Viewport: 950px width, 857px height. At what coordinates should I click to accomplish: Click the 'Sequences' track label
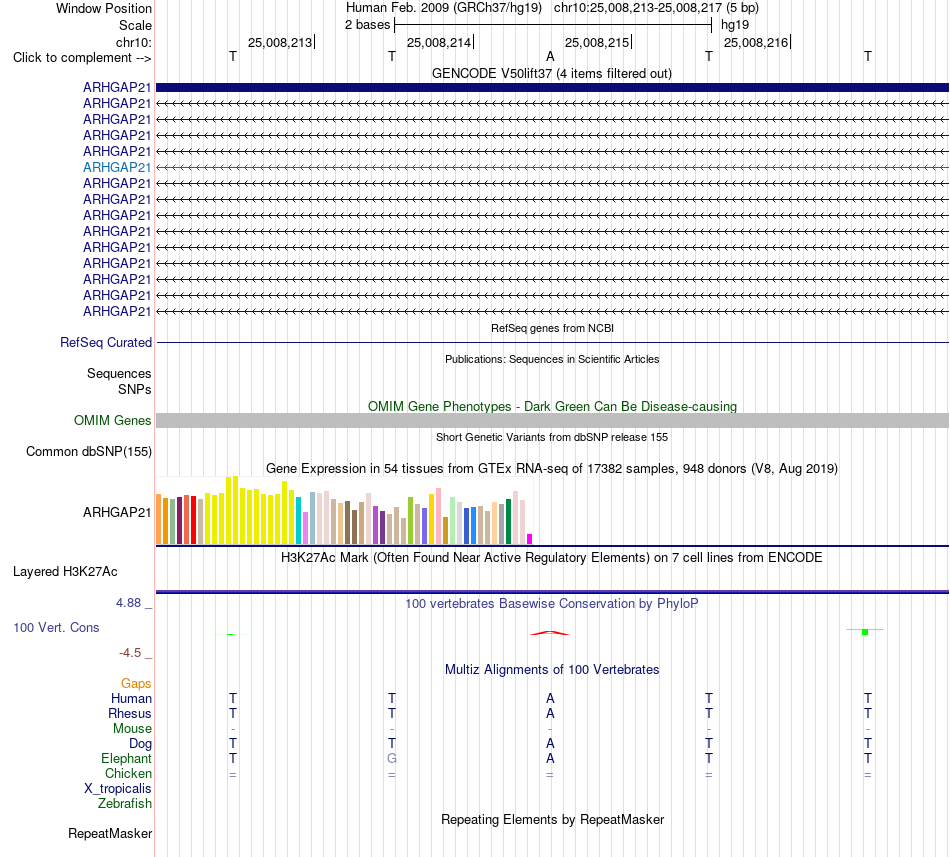tap(119, 373)
